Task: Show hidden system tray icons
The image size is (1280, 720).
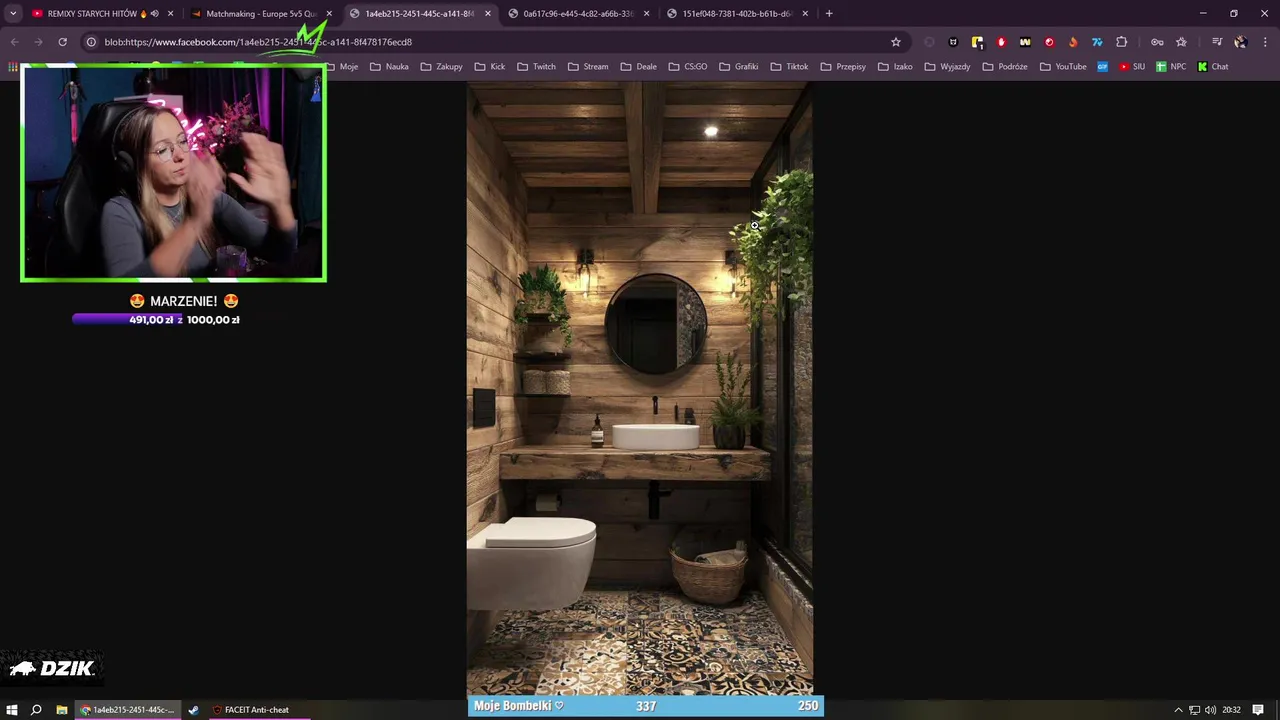Action: [1178, 710]
